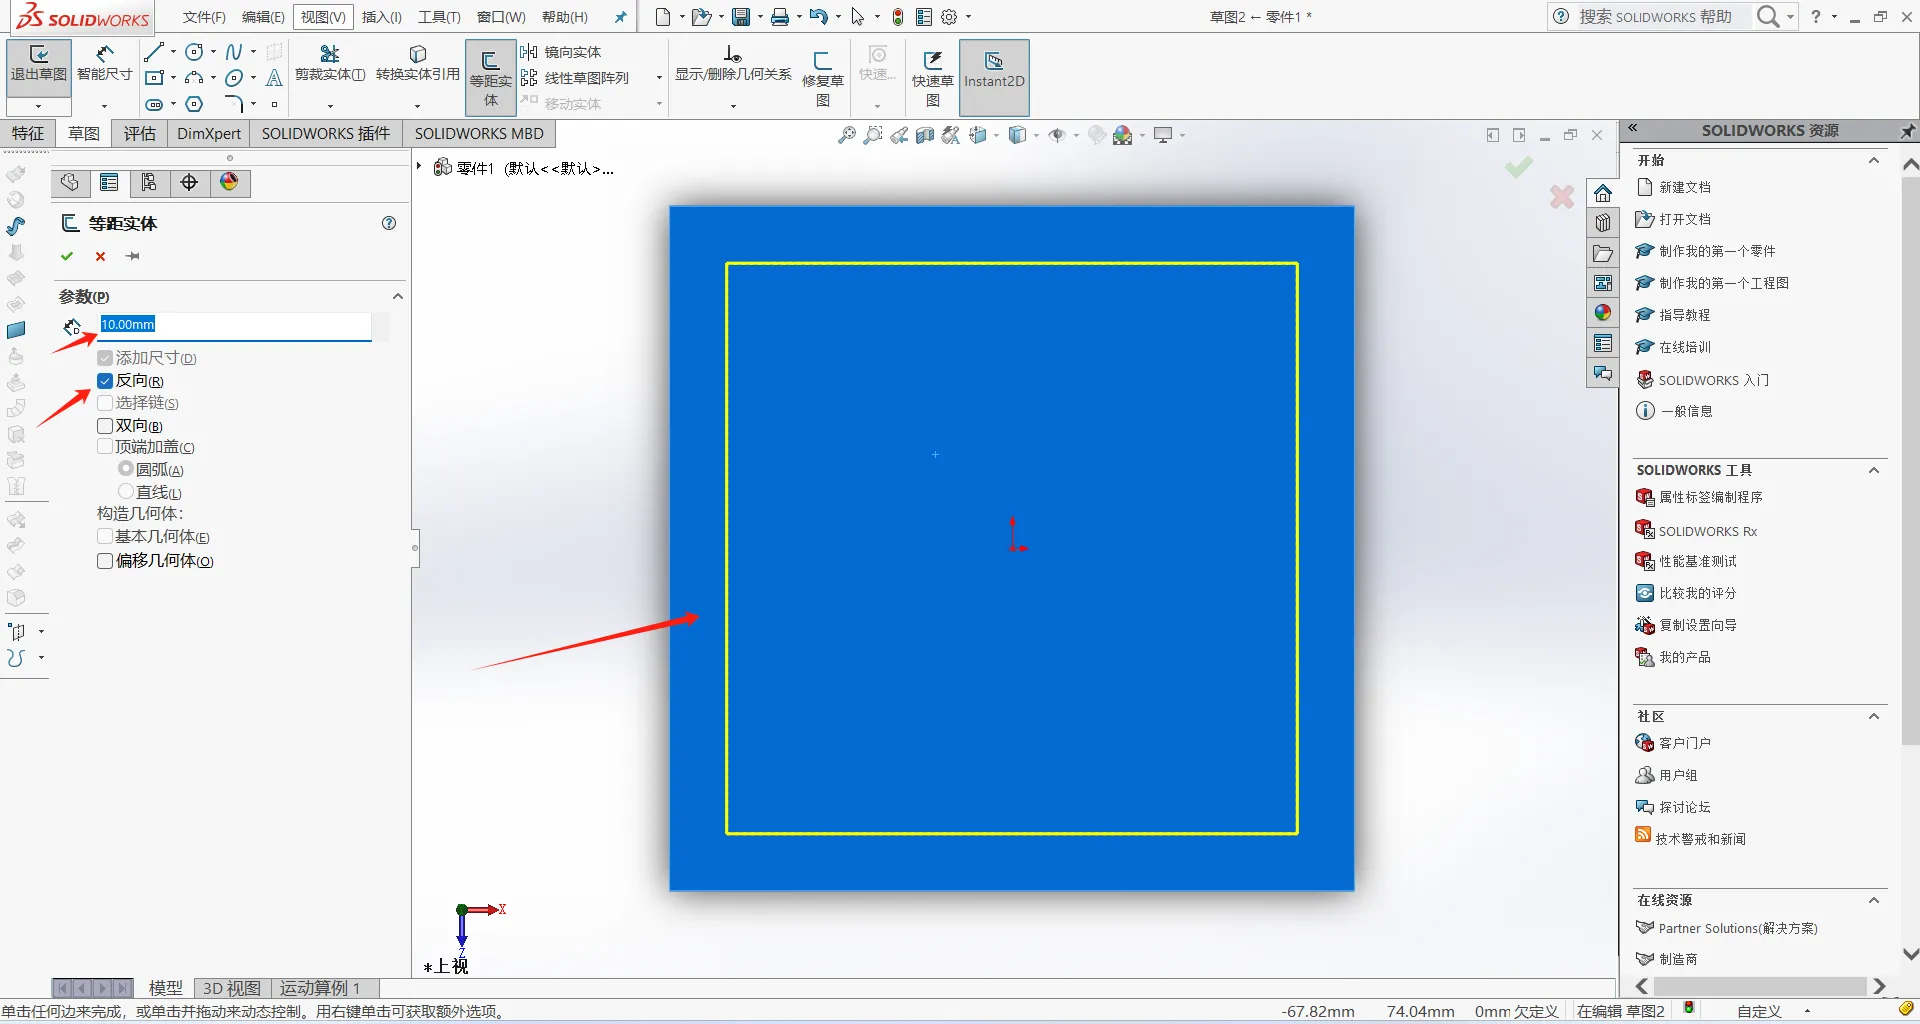Image resolution: width=1920 pixels, height=1024 pixels.
Task: Select the Straight Slot sketch tool
Action: click(x=154, y=104)
